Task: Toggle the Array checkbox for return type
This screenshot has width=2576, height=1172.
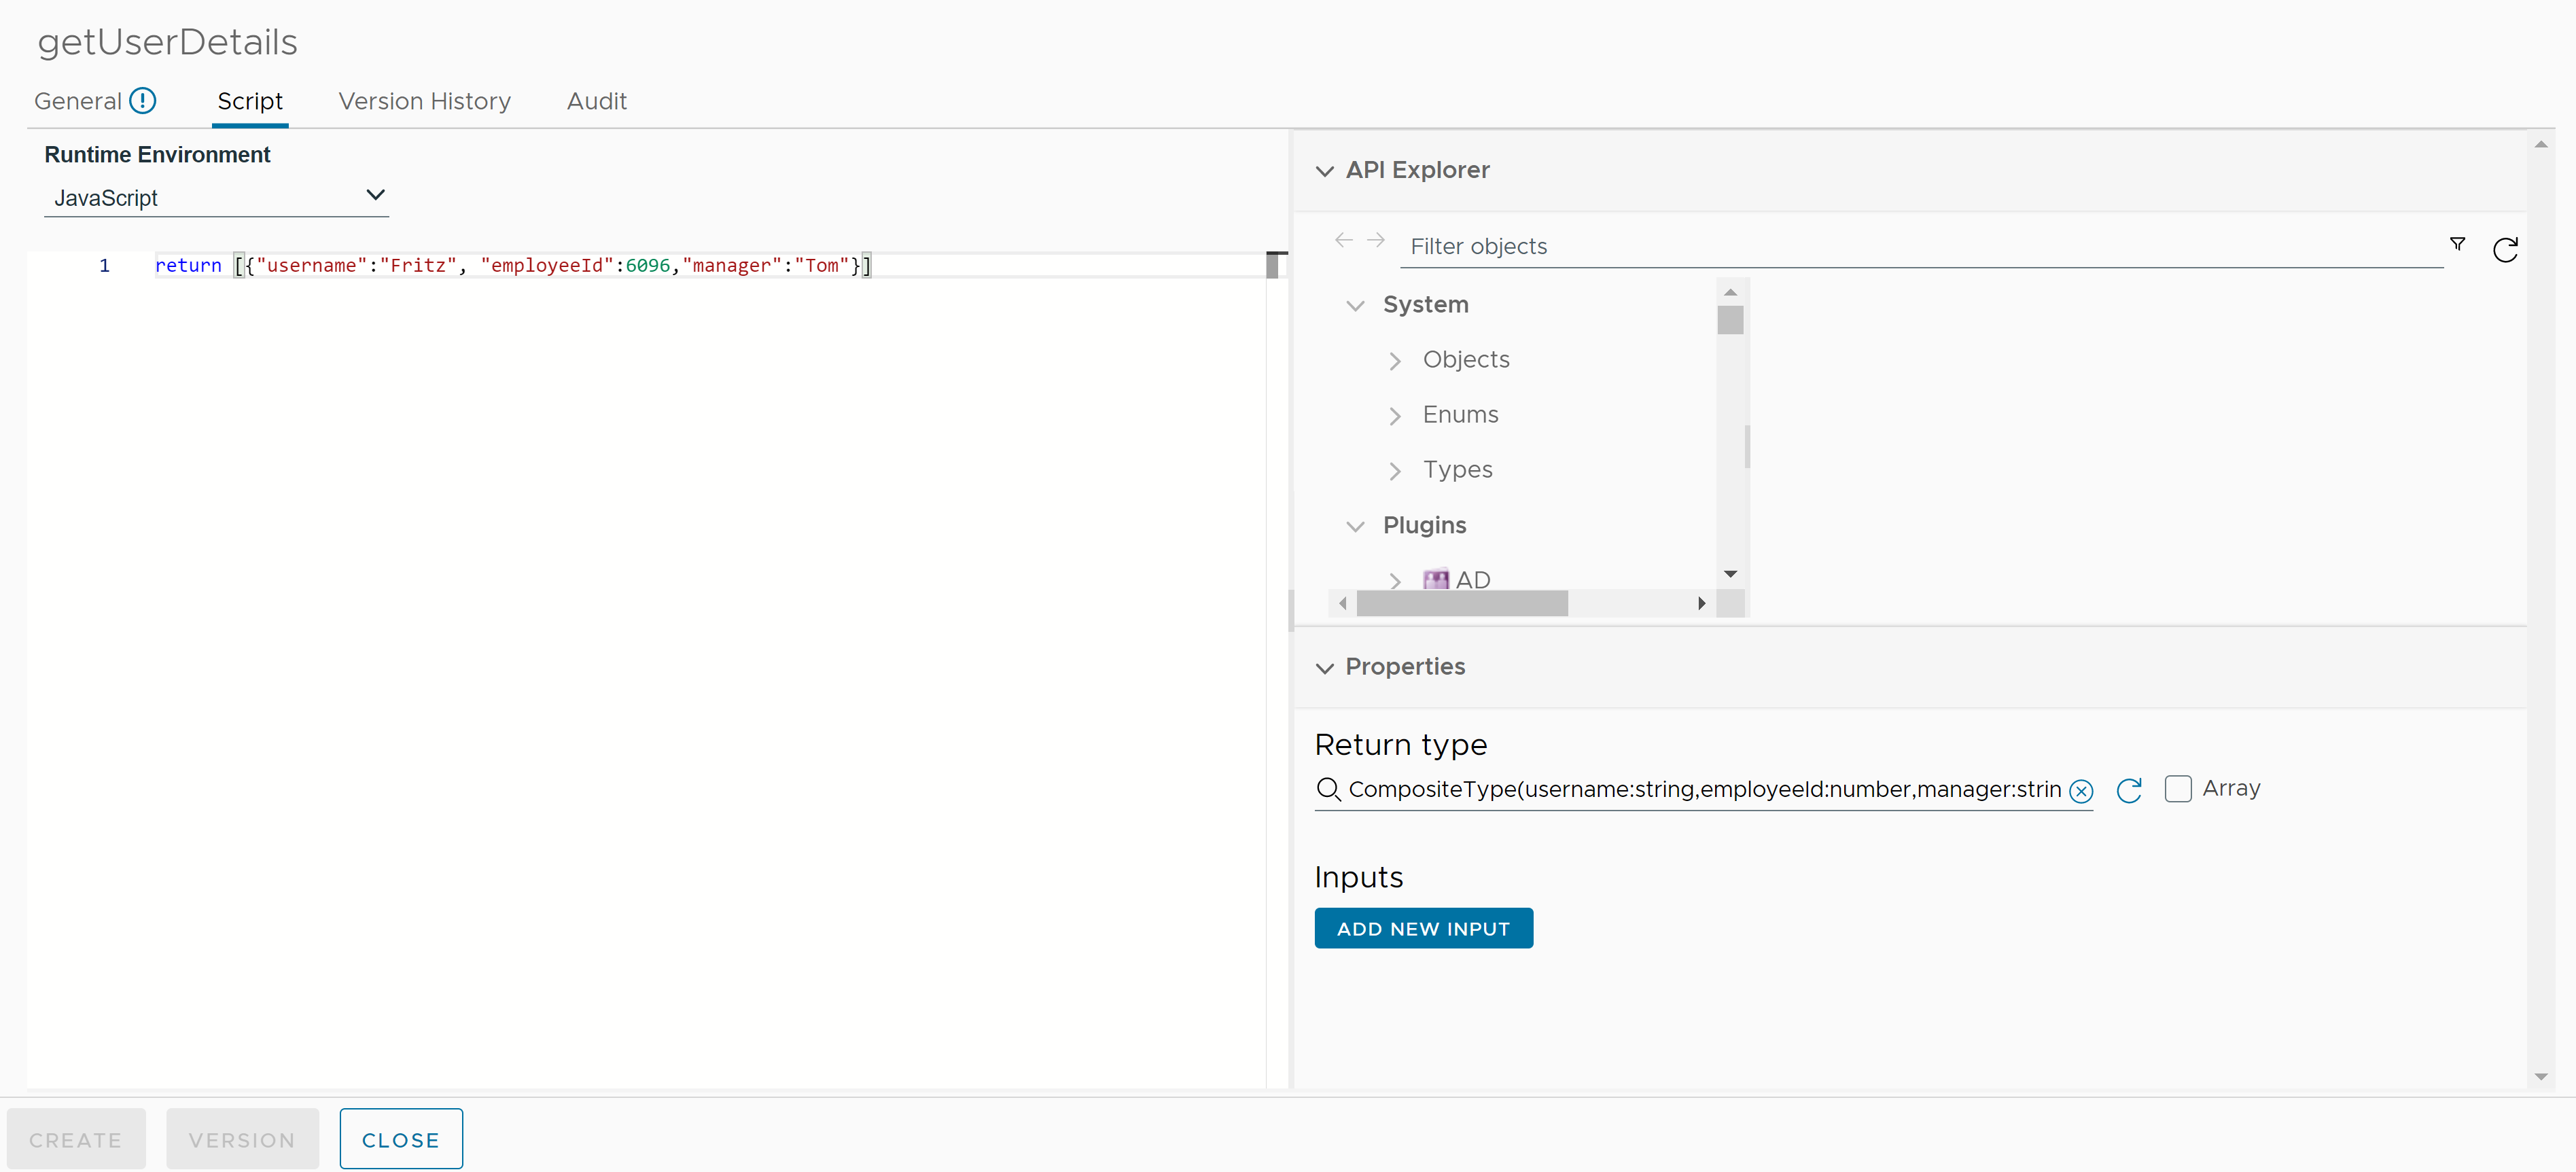Action: (2176, 787)
